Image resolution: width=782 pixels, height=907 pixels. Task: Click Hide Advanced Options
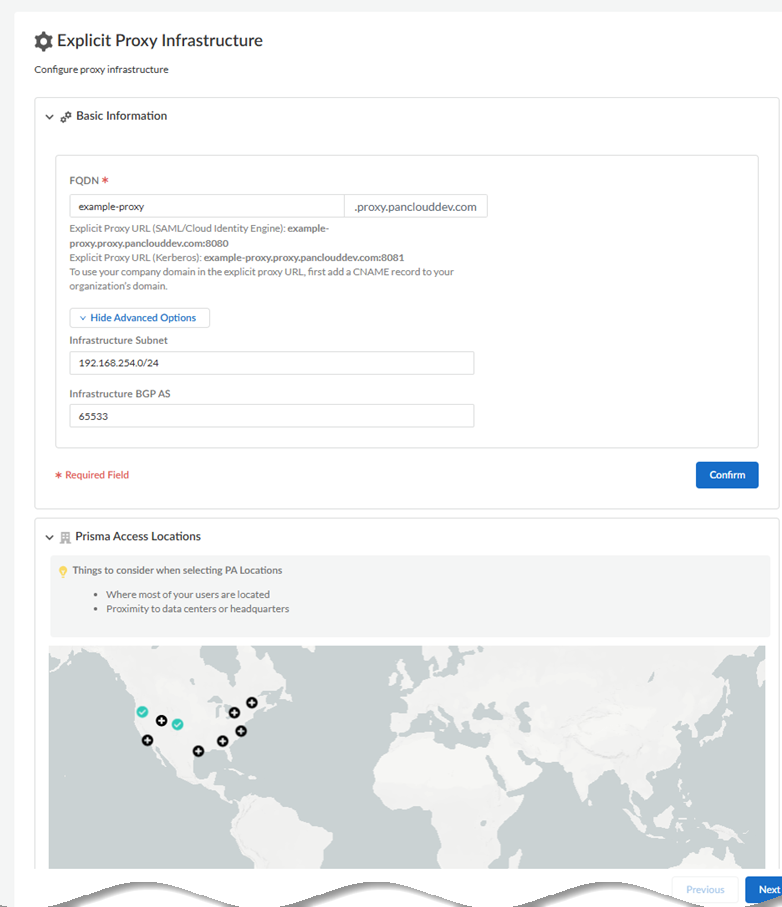(x=139, y=317)
